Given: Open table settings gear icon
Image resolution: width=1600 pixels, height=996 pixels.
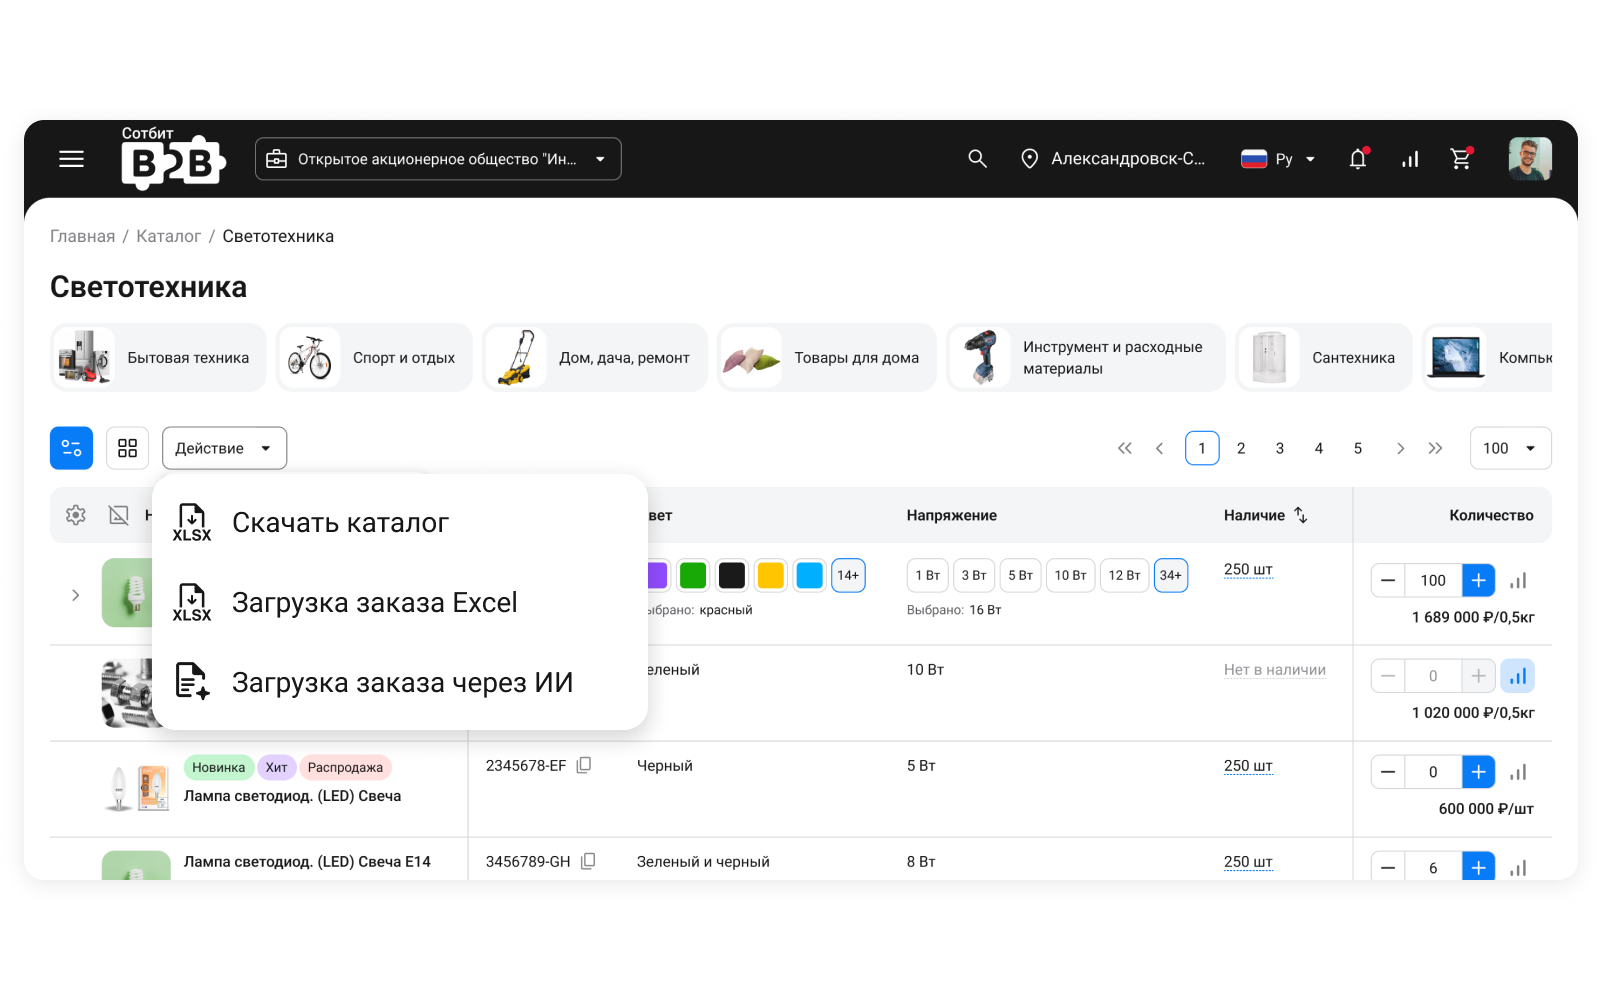Looking at the screenshot, I should (x=76, y=515).
